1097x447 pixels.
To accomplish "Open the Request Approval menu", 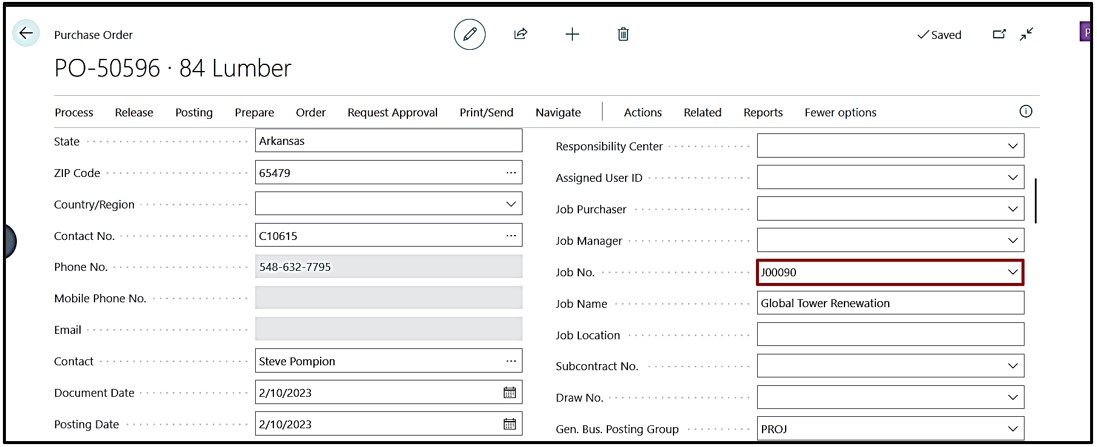I will pos(392,113).
